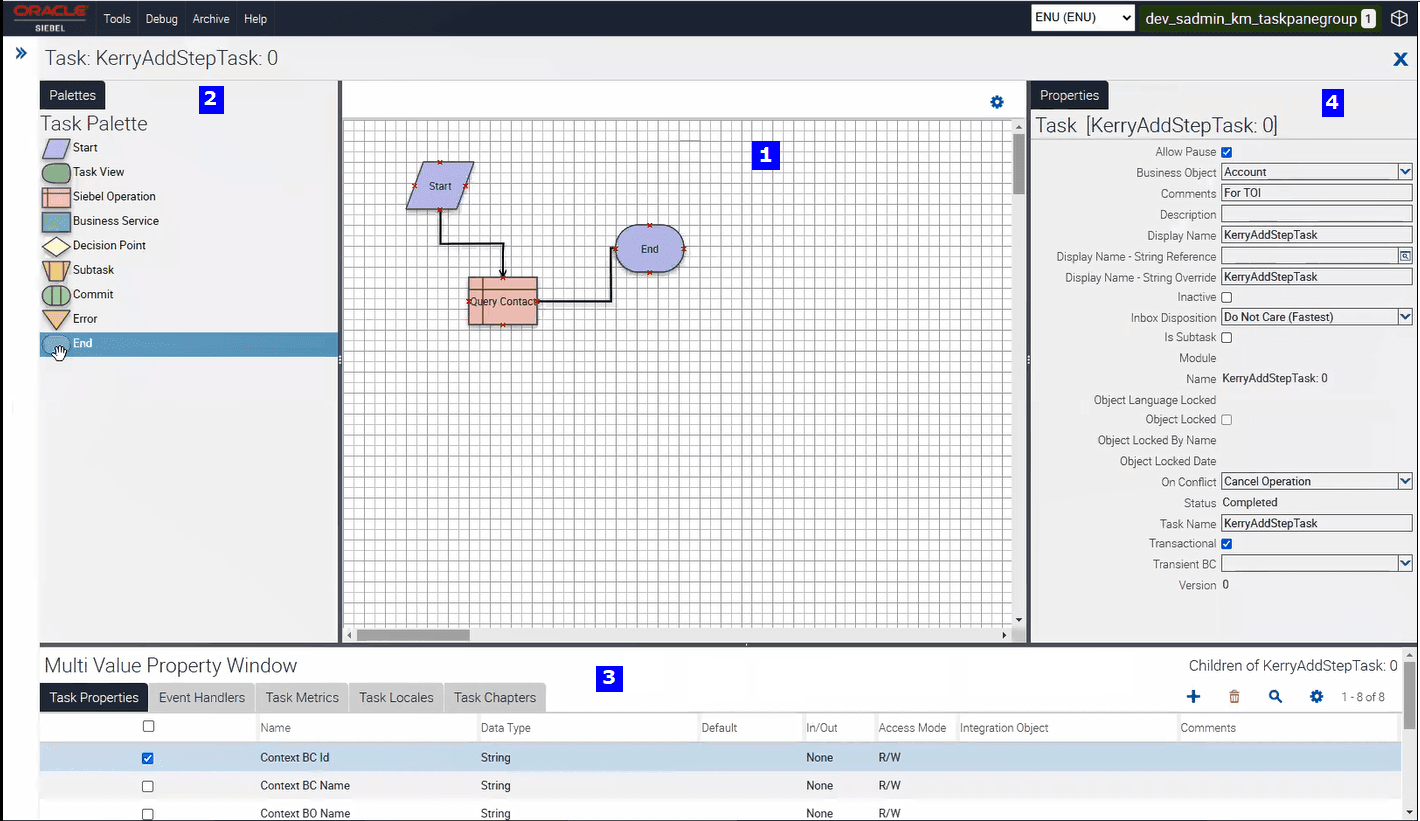The image size is (1420, 821).
Task: Switch to the Event Handlers tab
Action: point(201,697)
